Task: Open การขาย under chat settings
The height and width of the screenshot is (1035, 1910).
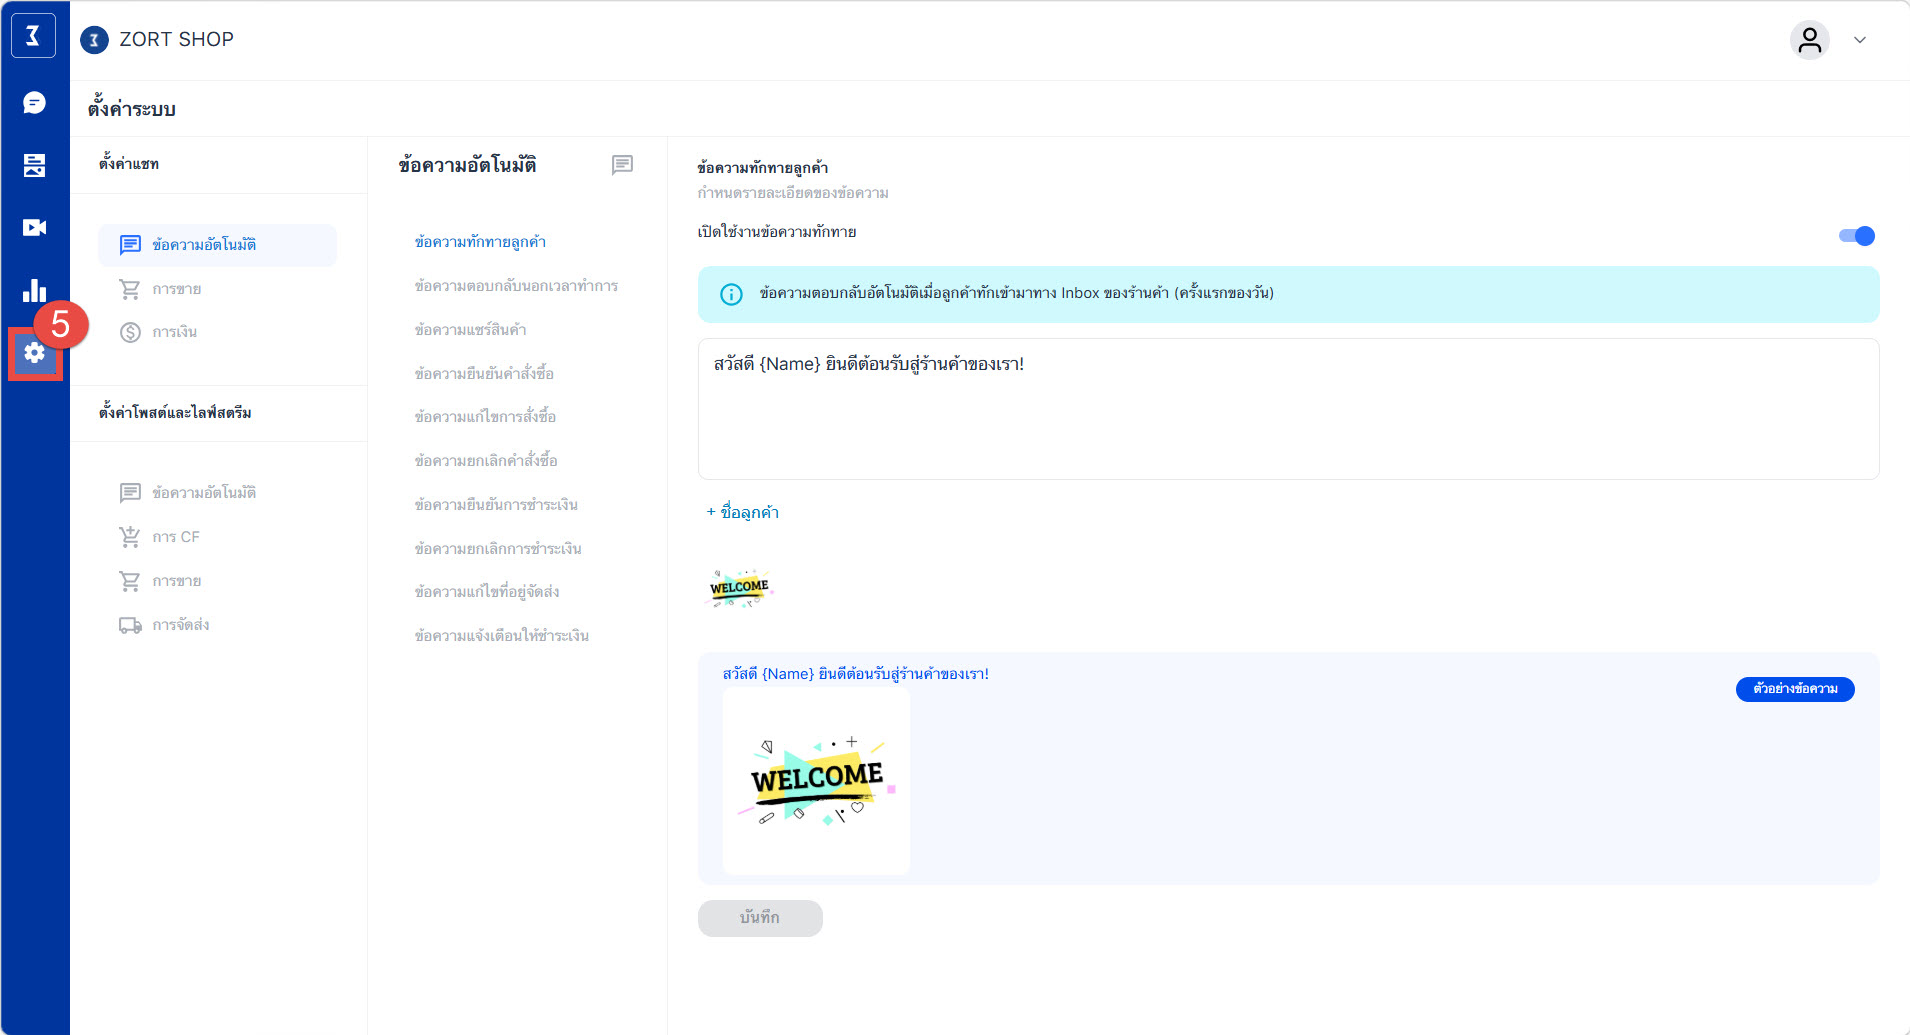Action: (177, 289)
